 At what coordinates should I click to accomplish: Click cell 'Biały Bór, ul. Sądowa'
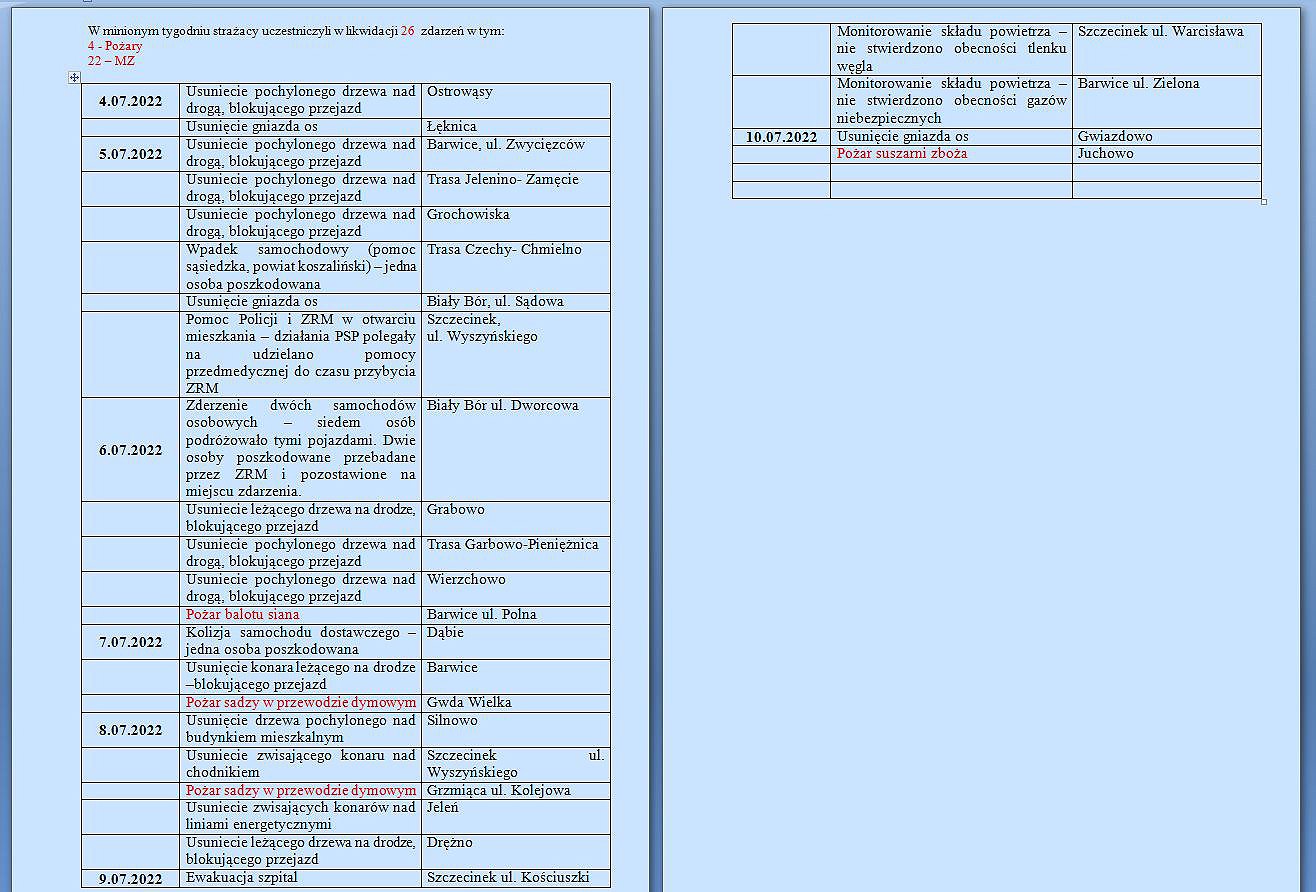[x=515, y=302]
